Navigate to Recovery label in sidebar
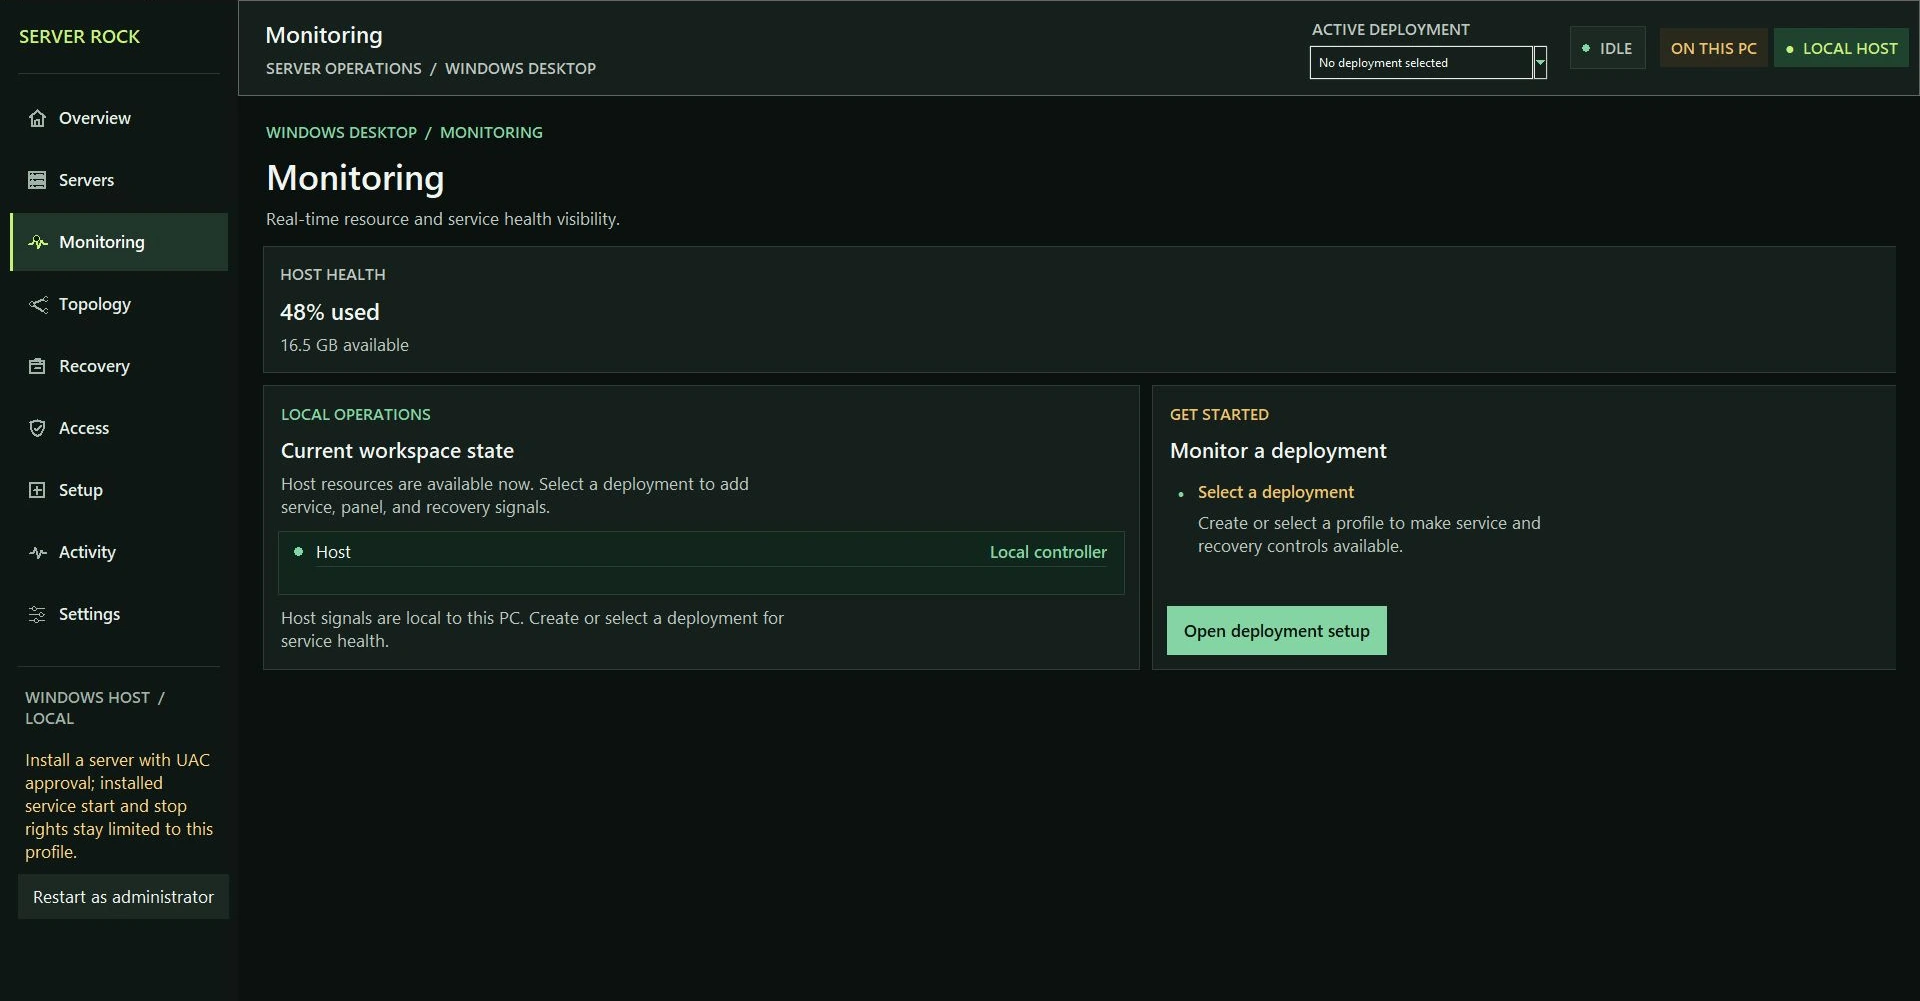The width and height of the screenshot is (1920, 1001). point(94,366)
